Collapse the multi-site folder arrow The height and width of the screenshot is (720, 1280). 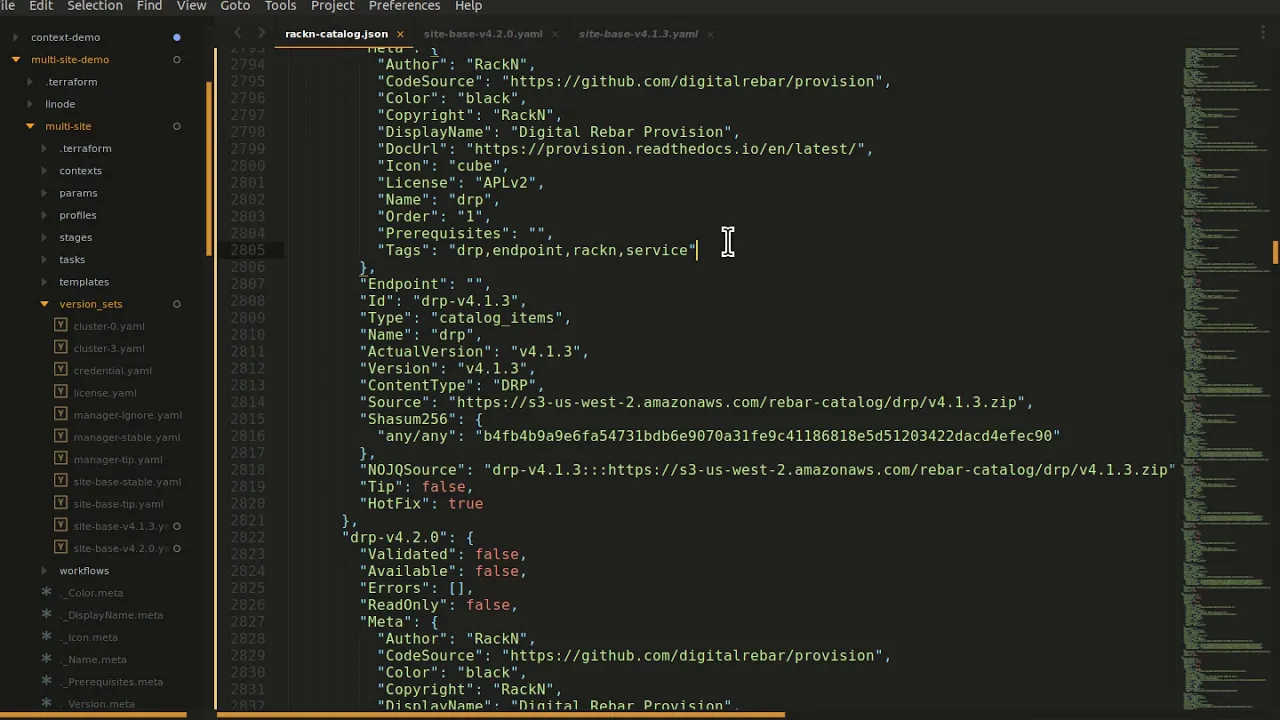[x=30, y=126]
